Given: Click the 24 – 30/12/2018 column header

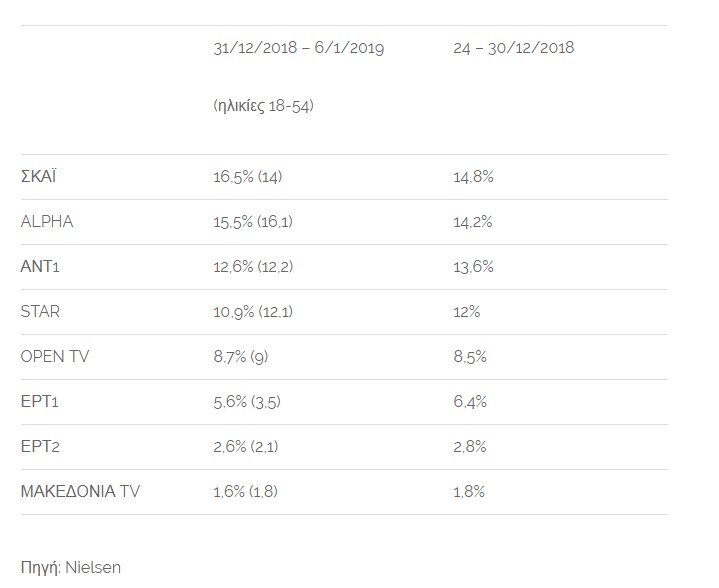Looking at the screenshot, I should 514,48.
